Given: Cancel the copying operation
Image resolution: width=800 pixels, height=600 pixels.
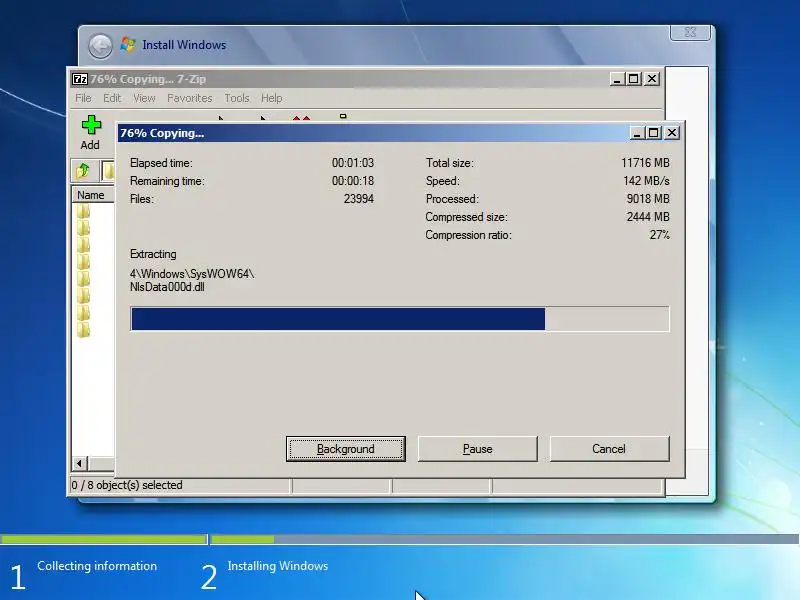Looking at the screenshot, I should (x=609, y=449).
